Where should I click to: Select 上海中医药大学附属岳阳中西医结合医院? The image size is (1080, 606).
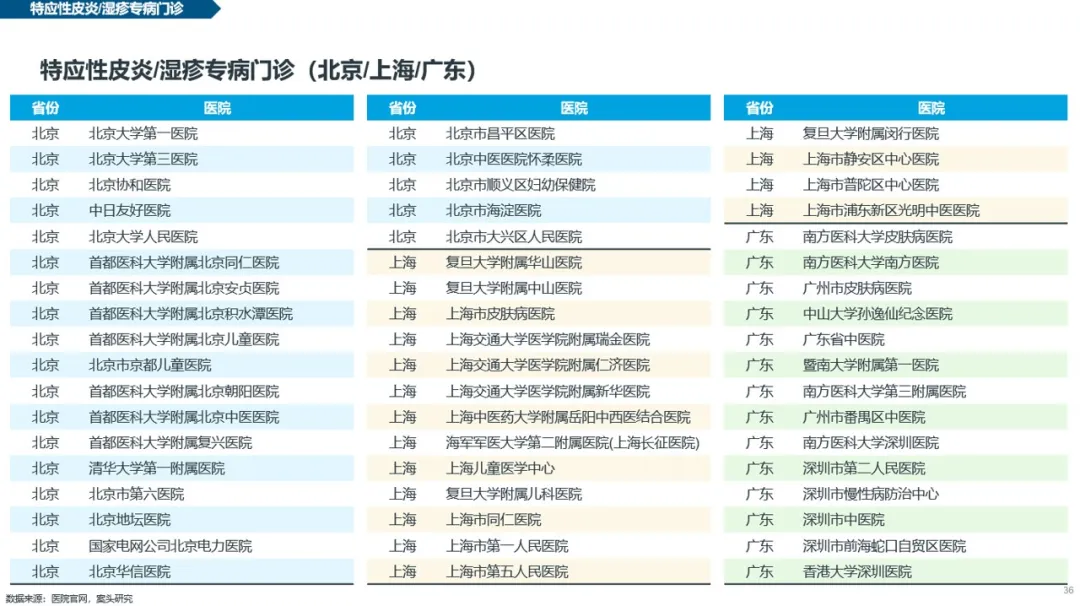point(568,417)
